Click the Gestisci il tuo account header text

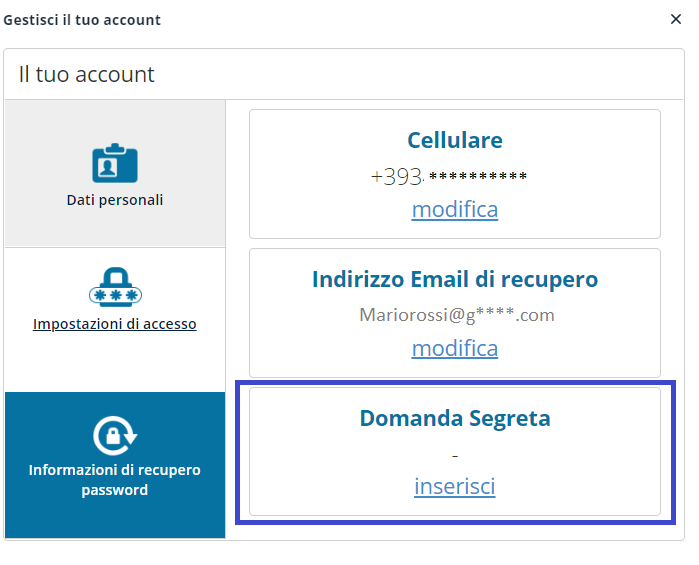(x=82, y=20)
